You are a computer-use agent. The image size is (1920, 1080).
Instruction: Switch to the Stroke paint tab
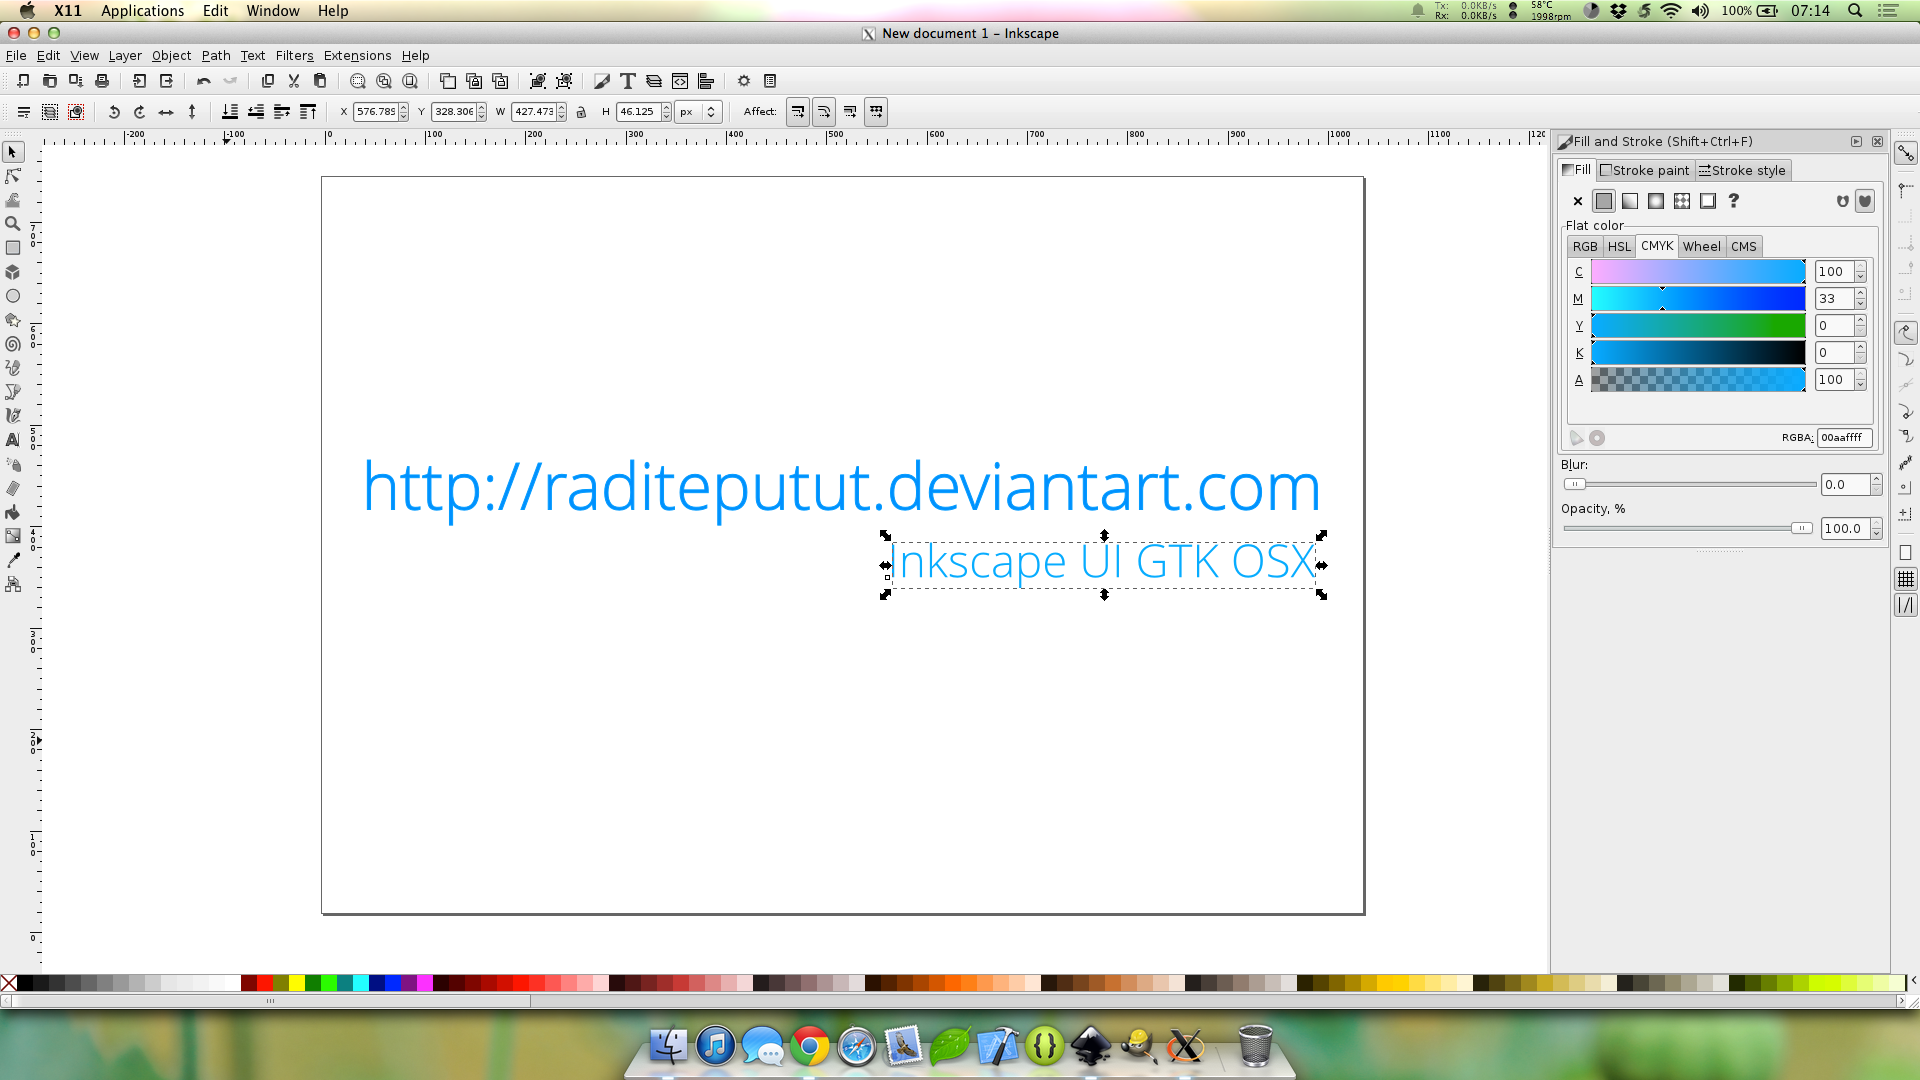1645,170
